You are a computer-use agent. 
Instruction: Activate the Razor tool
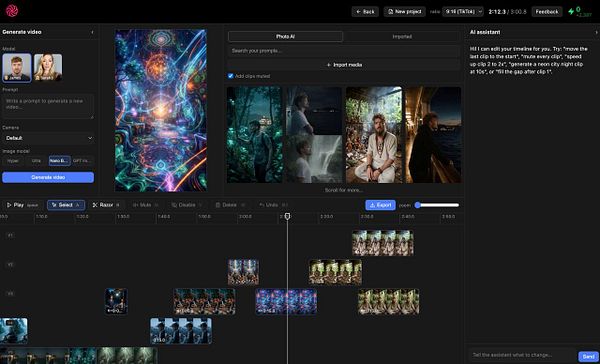106,205
